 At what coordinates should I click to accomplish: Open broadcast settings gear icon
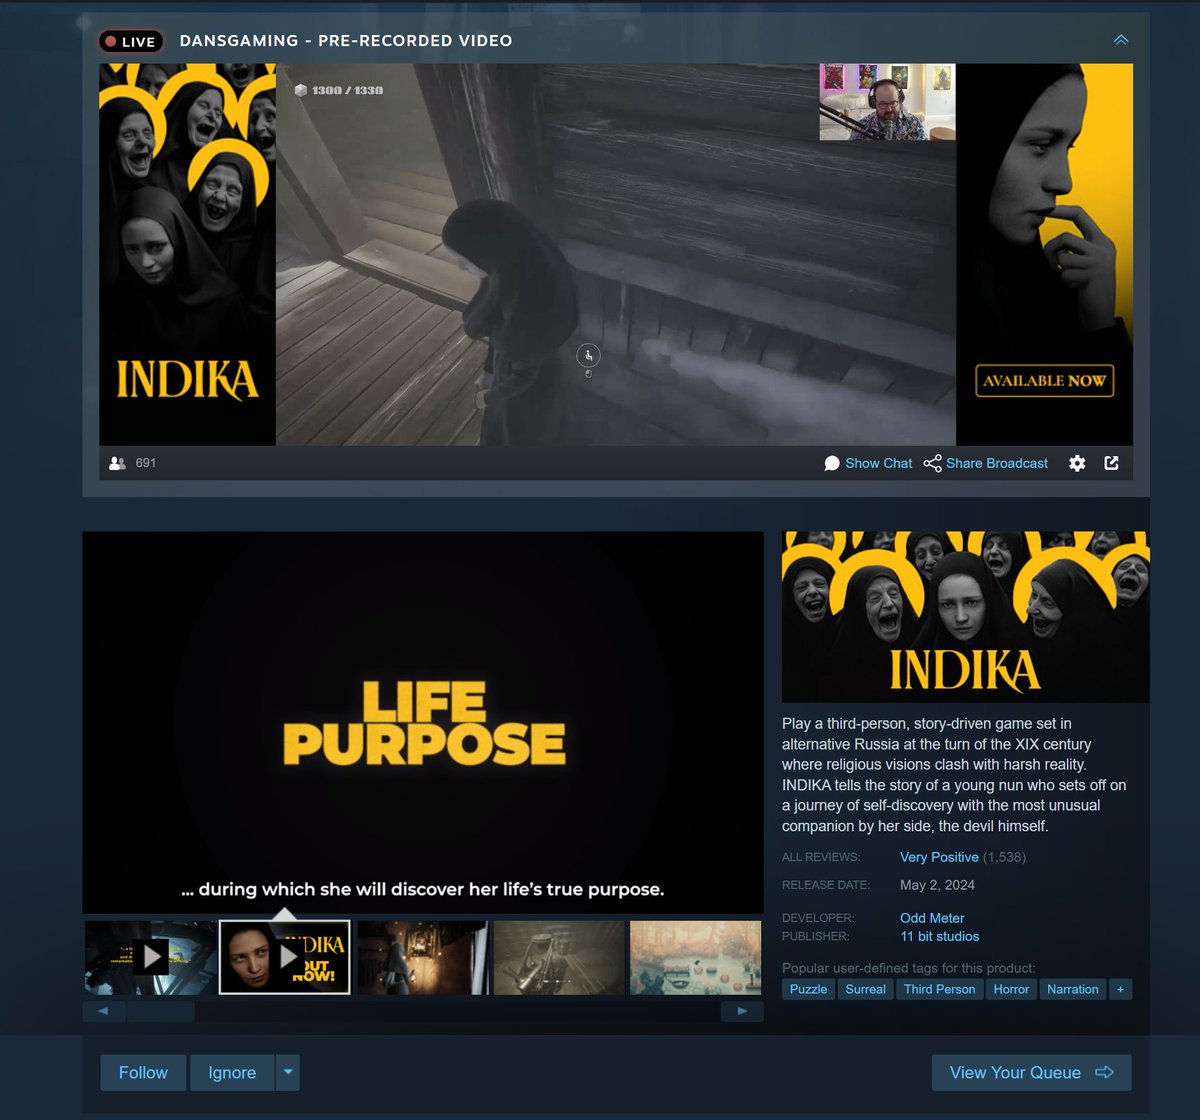[x=1077, y=463]
